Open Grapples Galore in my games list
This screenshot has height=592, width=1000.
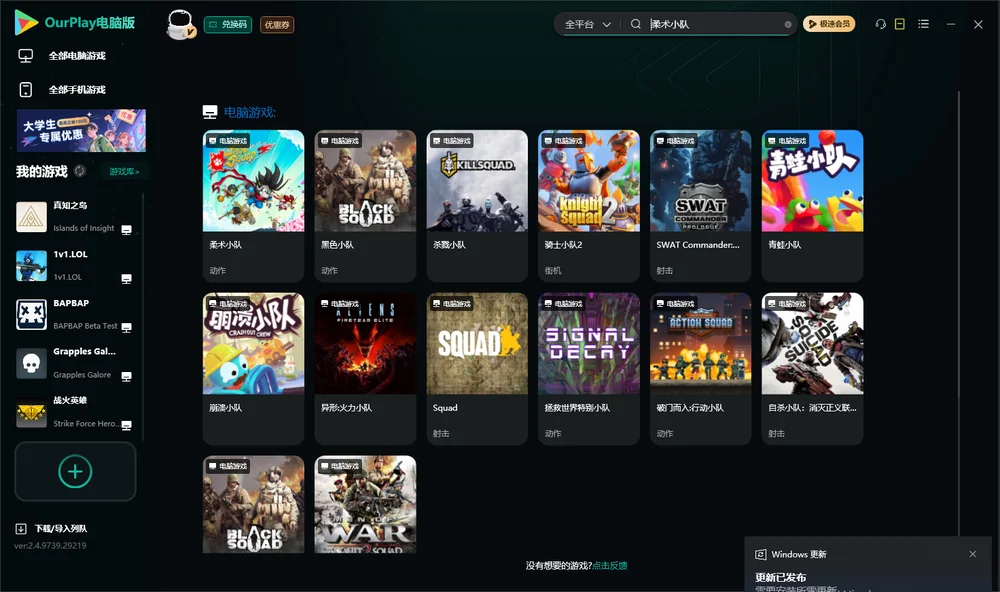coord(75,363)
